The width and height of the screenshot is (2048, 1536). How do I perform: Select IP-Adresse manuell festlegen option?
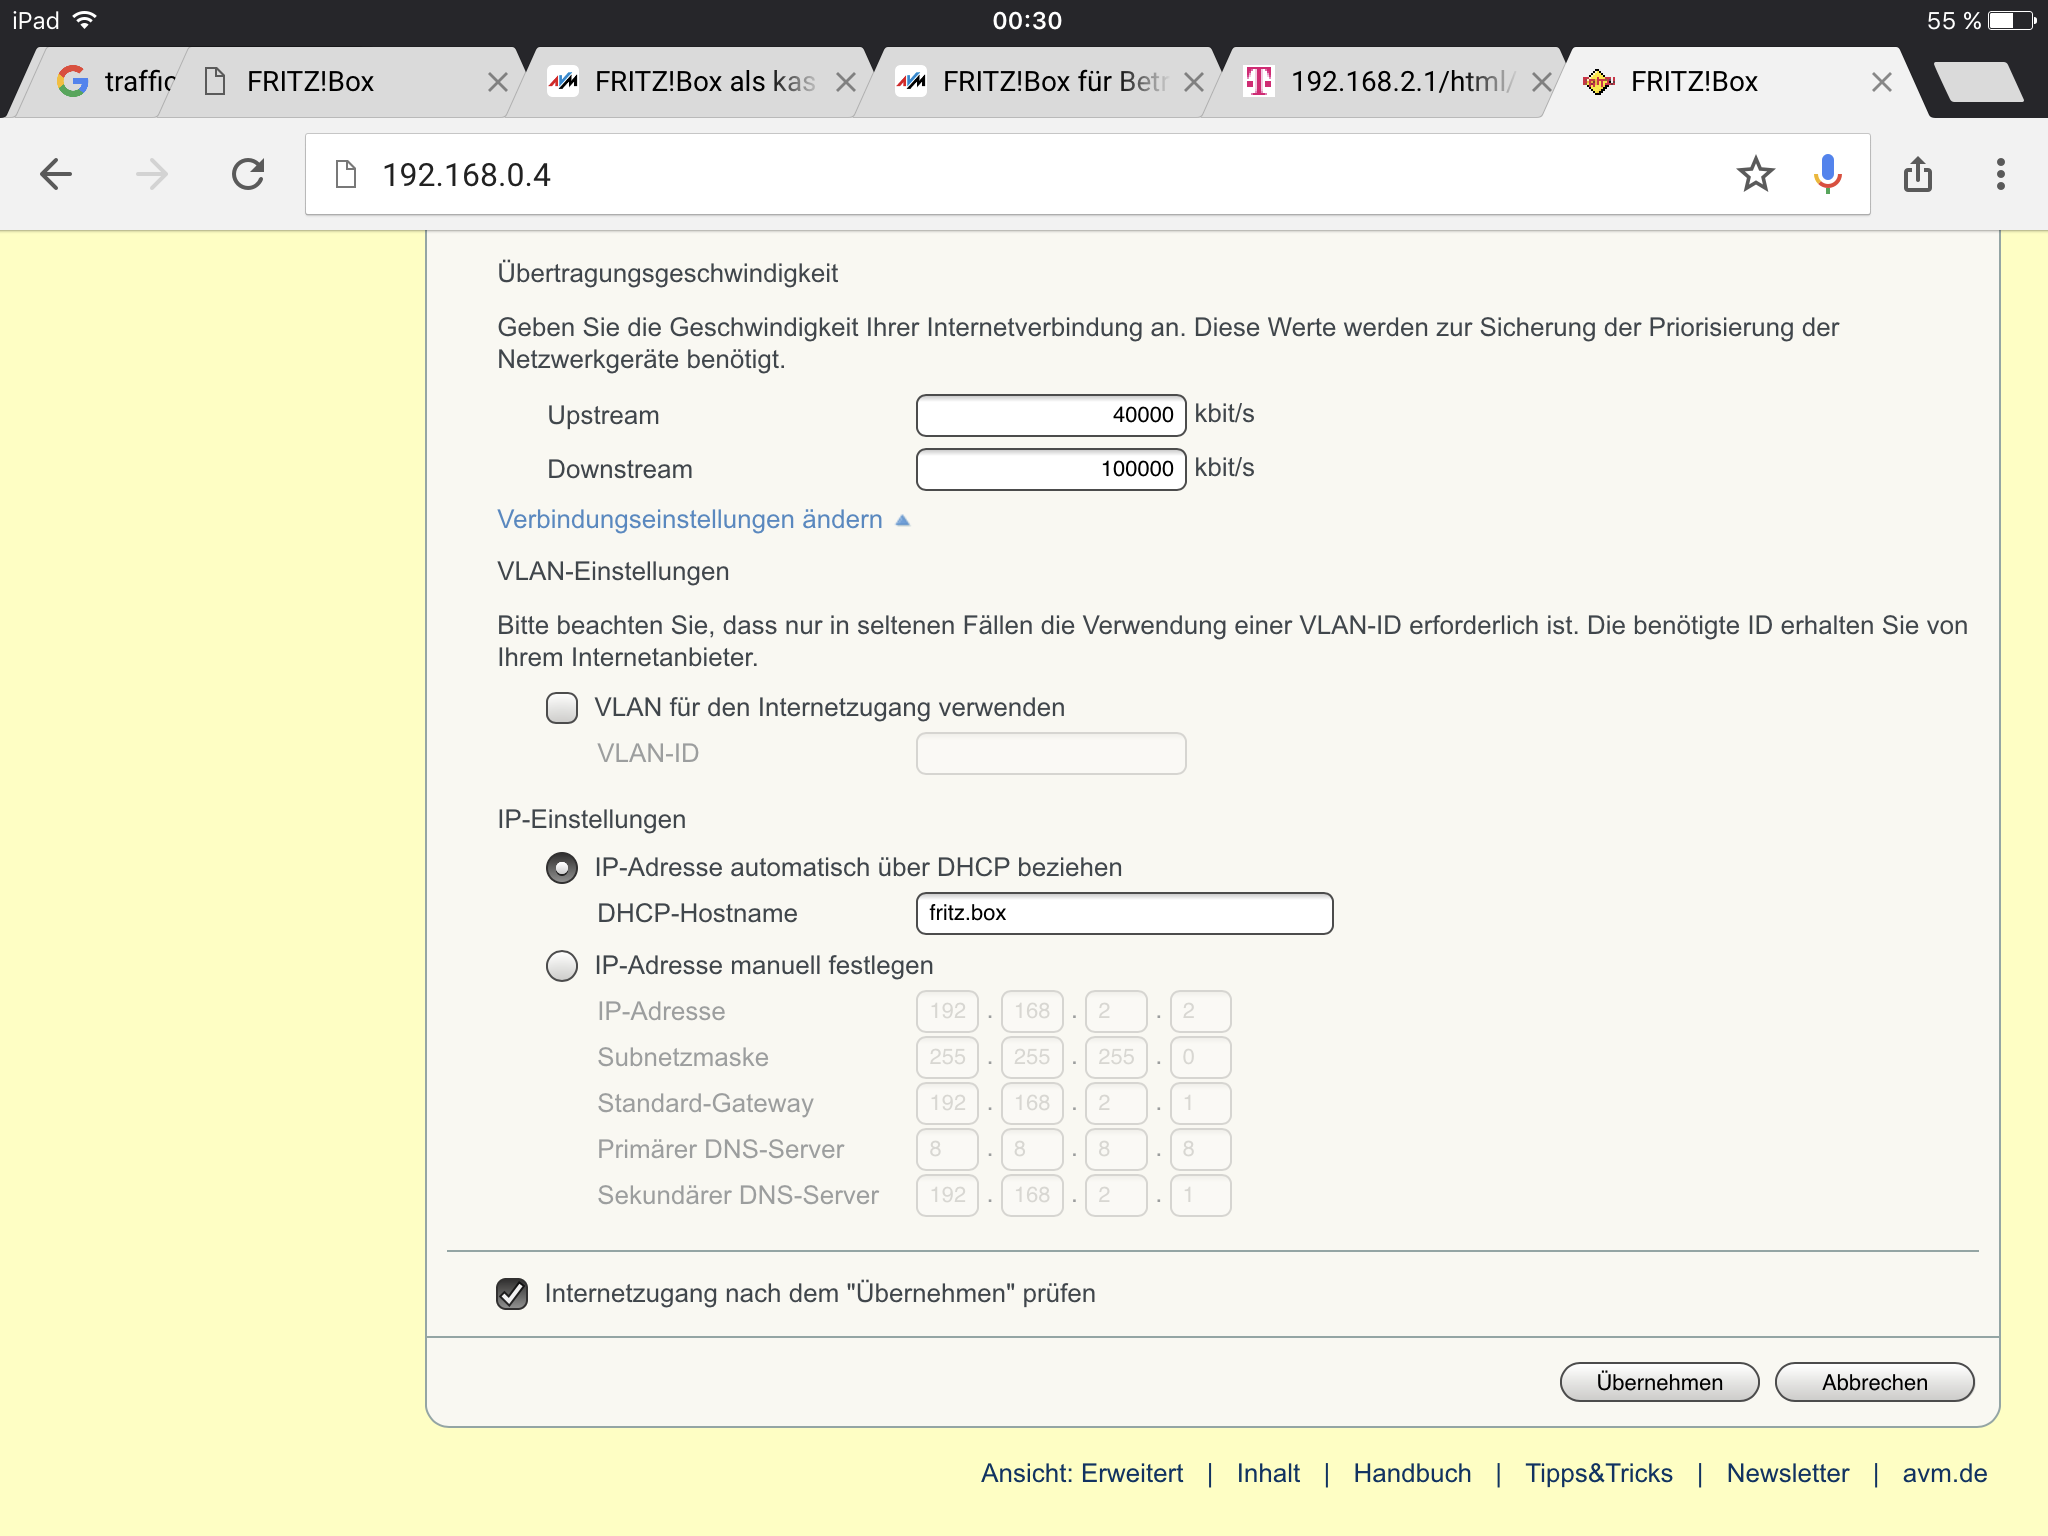click(562, 966)
